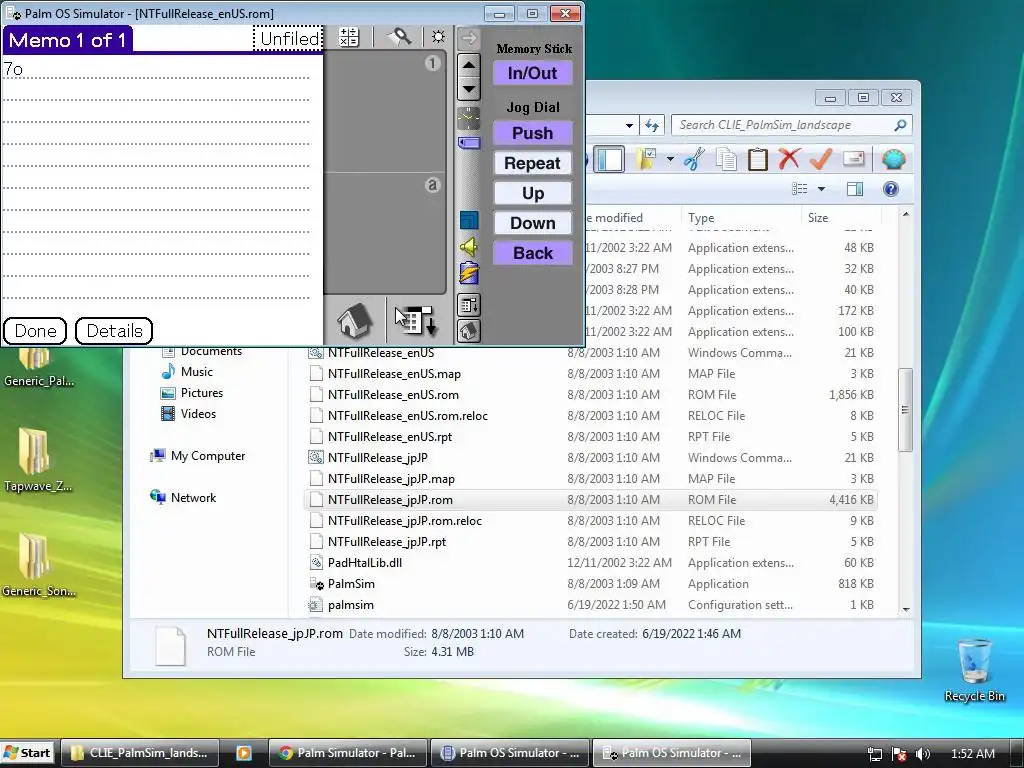Click the Jog Dial Up button
Image resolution: width=1024 pixels, height=768 pixels.
tap(533, 193)
